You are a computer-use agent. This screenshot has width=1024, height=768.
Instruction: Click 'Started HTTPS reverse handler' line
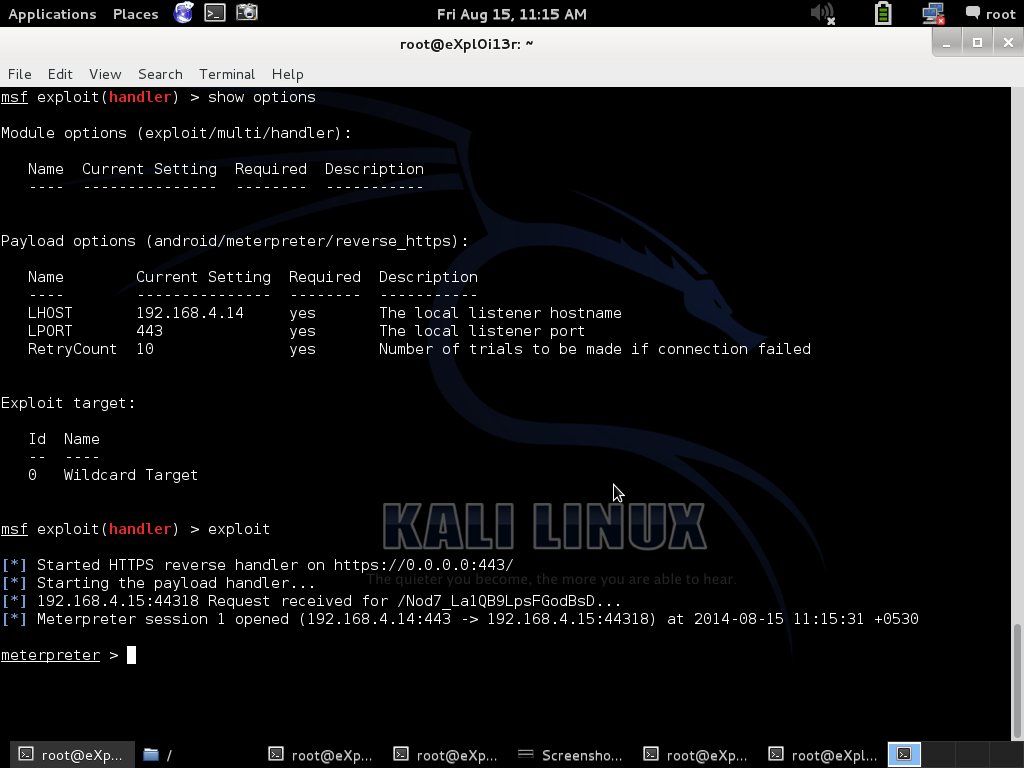(x=257, y=565)
